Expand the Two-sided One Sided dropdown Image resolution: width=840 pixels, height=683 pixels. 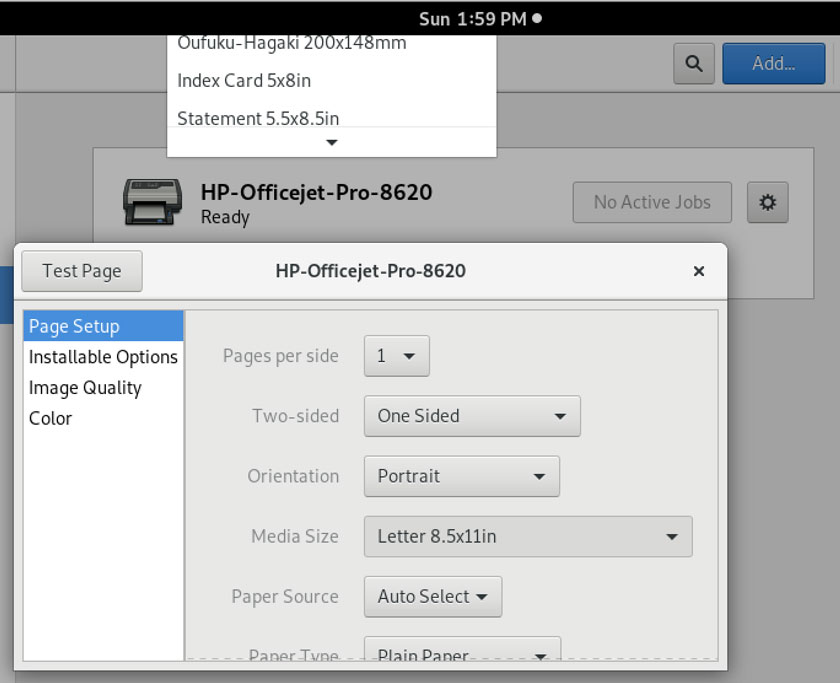pos(472,416)
